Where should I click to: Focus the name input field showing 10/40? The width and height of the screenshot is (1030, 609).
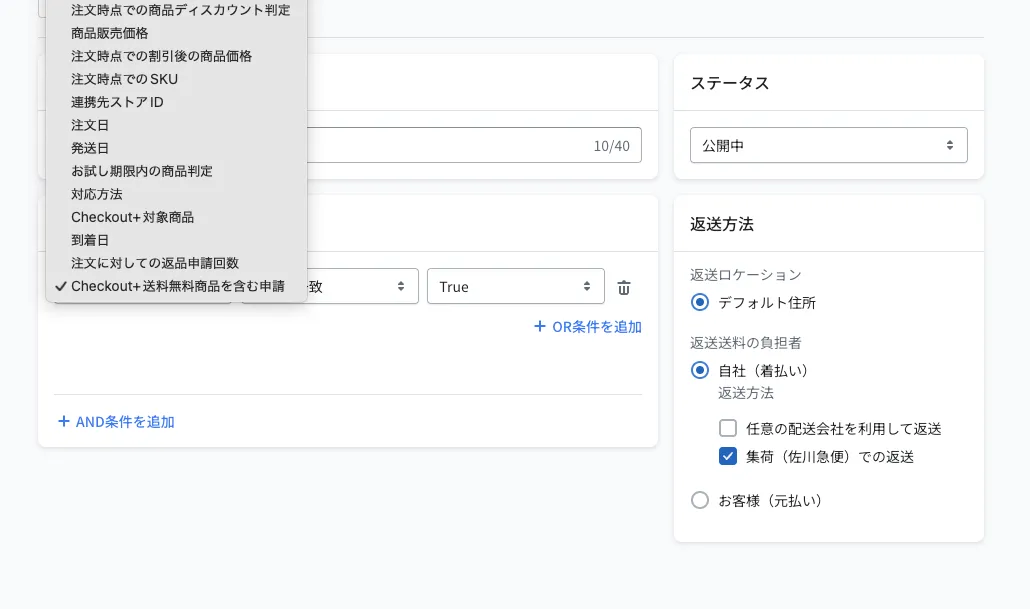coord(474,145)
